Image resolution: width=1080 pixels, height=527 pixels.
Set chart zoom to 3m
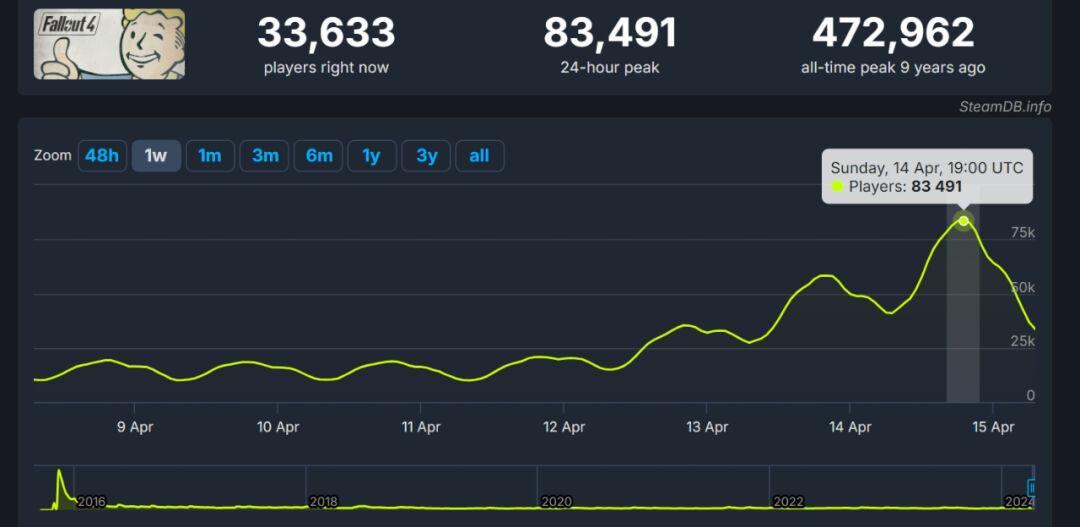(x=265, y=156)
